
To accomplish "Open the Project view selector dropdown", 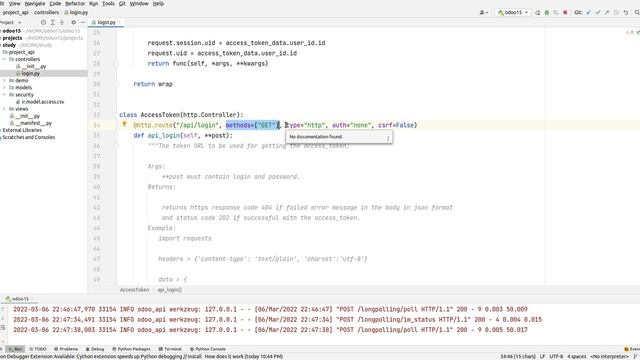I will tap(11, 22).
